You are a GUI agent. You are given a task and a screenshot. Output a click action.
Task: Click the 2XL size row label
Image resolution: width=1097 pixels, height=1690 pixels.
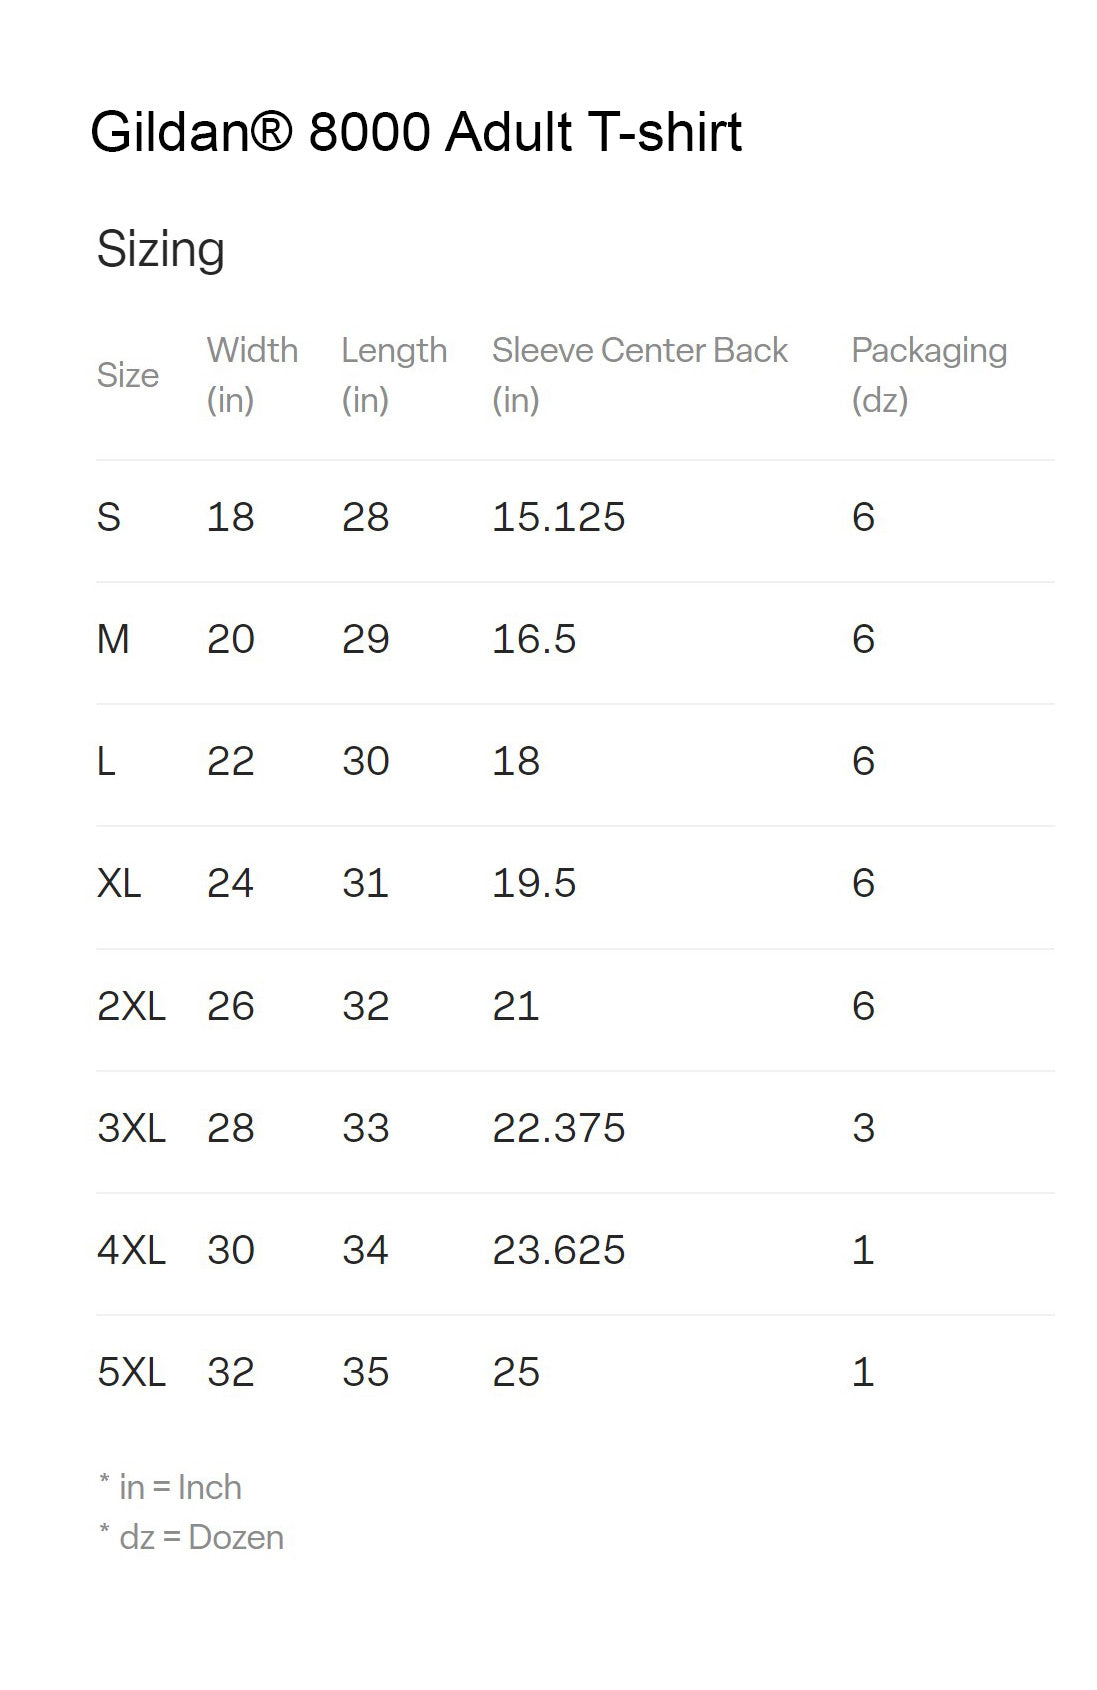(131, 1006)
